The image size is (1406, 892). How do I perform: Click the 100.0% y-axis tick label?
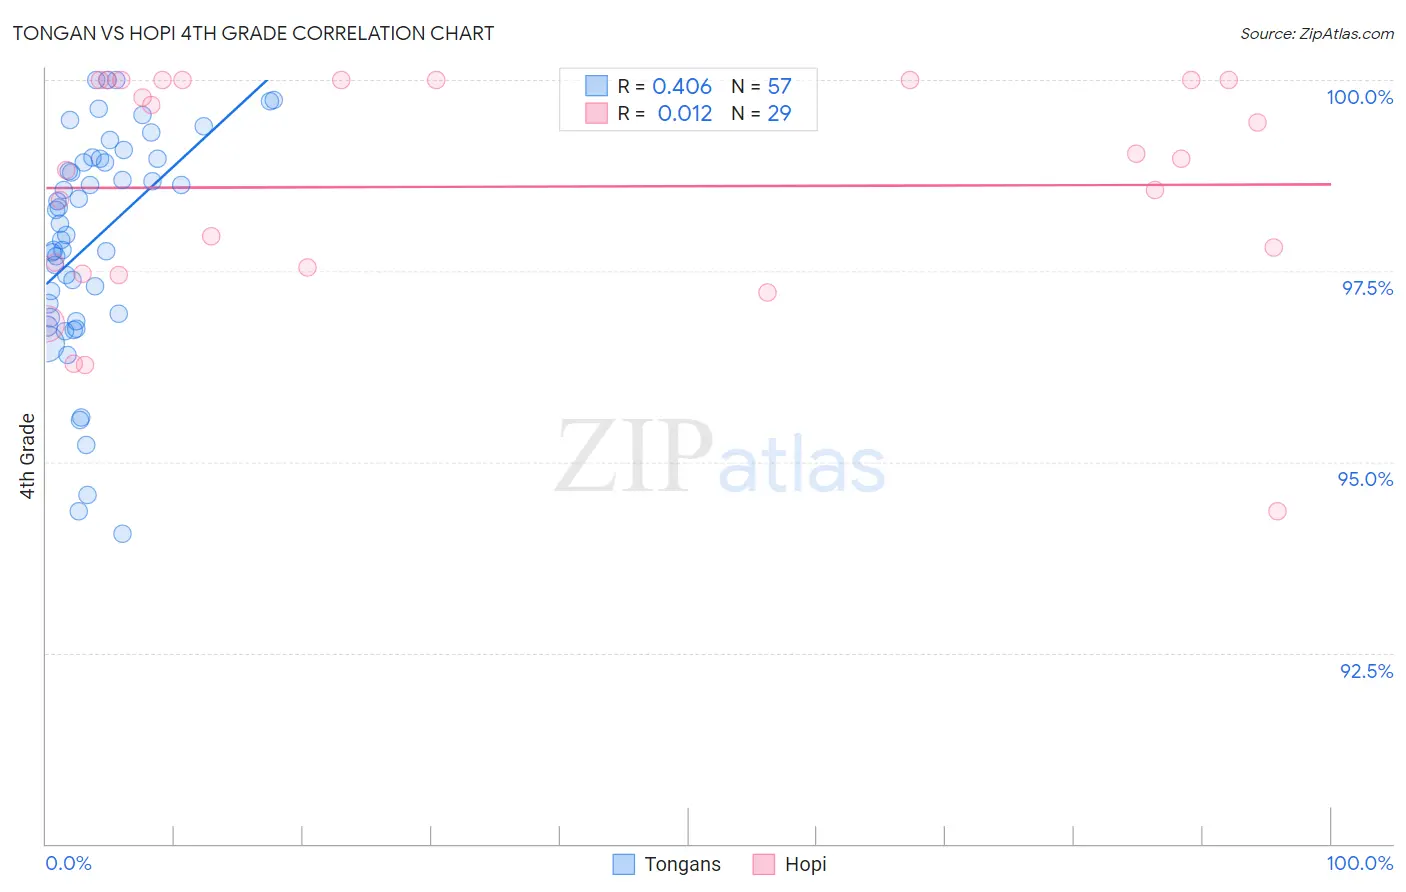(1359, 97)
